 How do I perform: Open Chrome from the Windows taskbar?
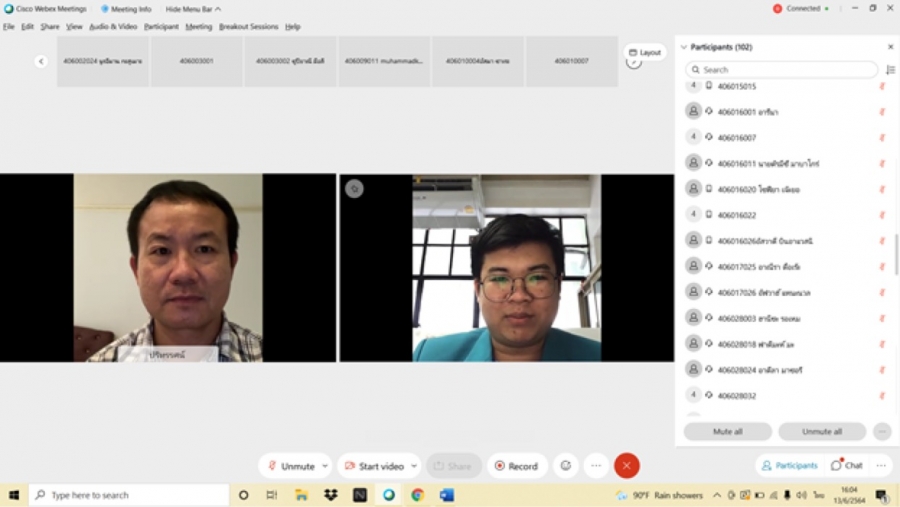(417, 495)
